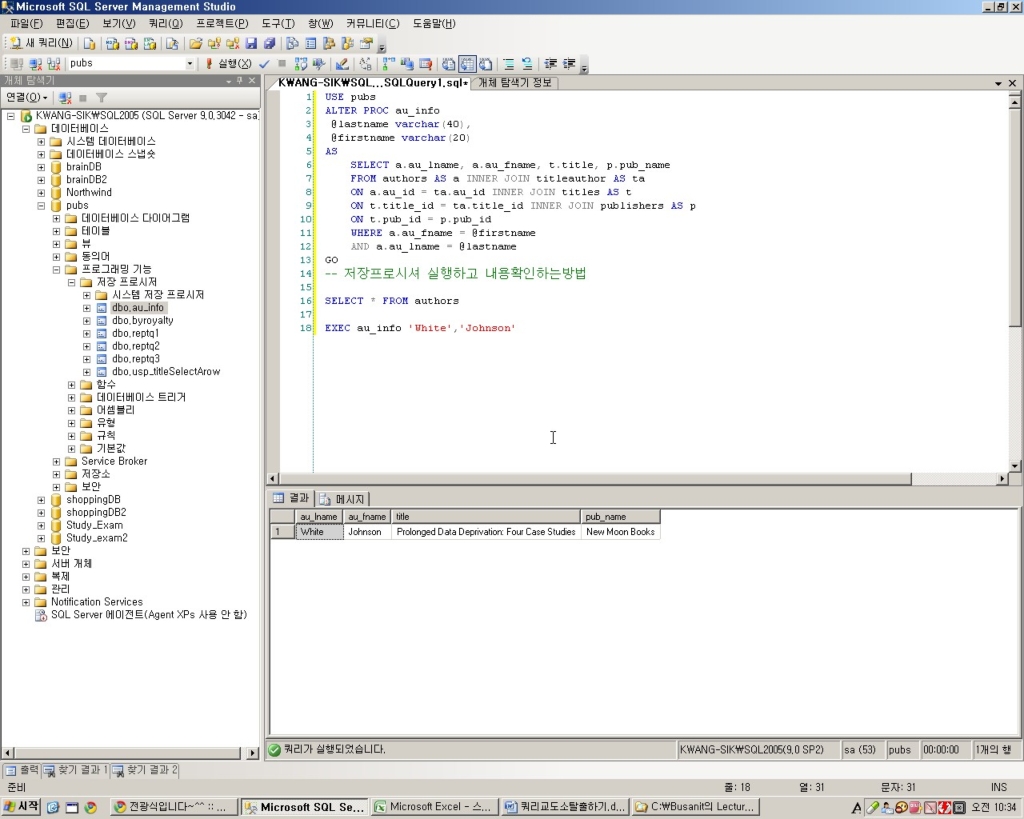Open the Properties Window icon
Image resolution: width=1024 pixels, height=819 pixels.
(366, 44)
